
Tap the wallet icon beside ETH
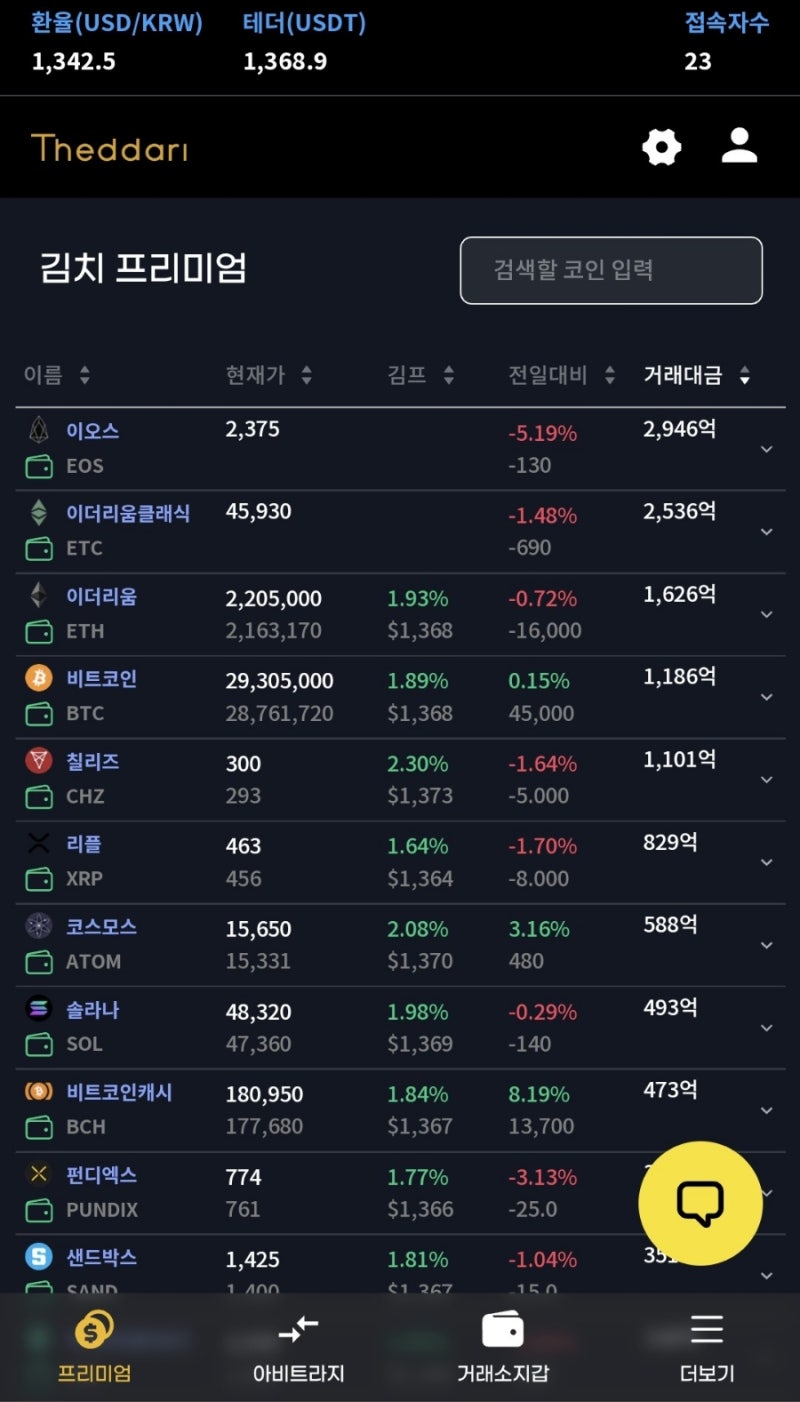[x=38, y=631]
